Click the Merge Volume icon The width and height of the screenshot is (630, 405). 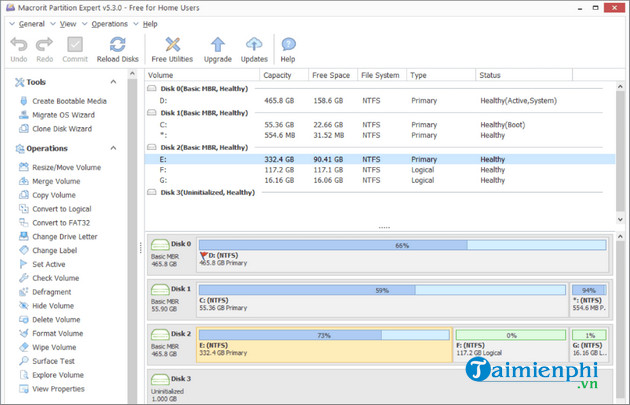click(x=24, y=181)
